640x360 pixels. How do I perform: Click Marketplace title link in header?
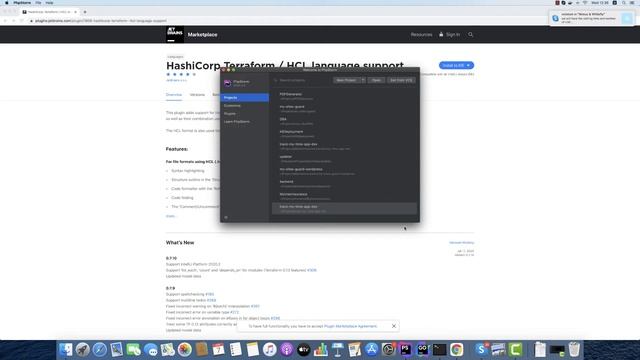202,35
